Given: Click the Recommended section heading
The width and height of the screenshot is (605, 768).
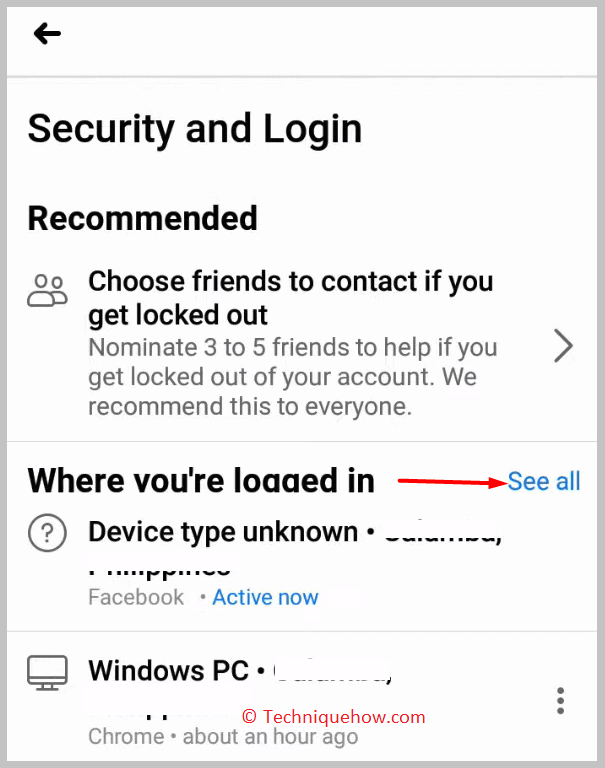Looking at the screenshot, I should [142, 218].
